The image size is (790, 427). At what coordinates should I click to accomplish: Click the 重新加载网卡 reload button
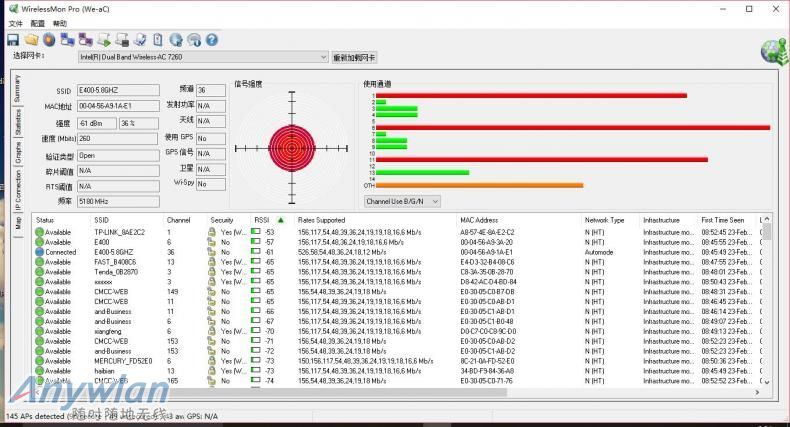pyautogui.click(x=355, y=58)
